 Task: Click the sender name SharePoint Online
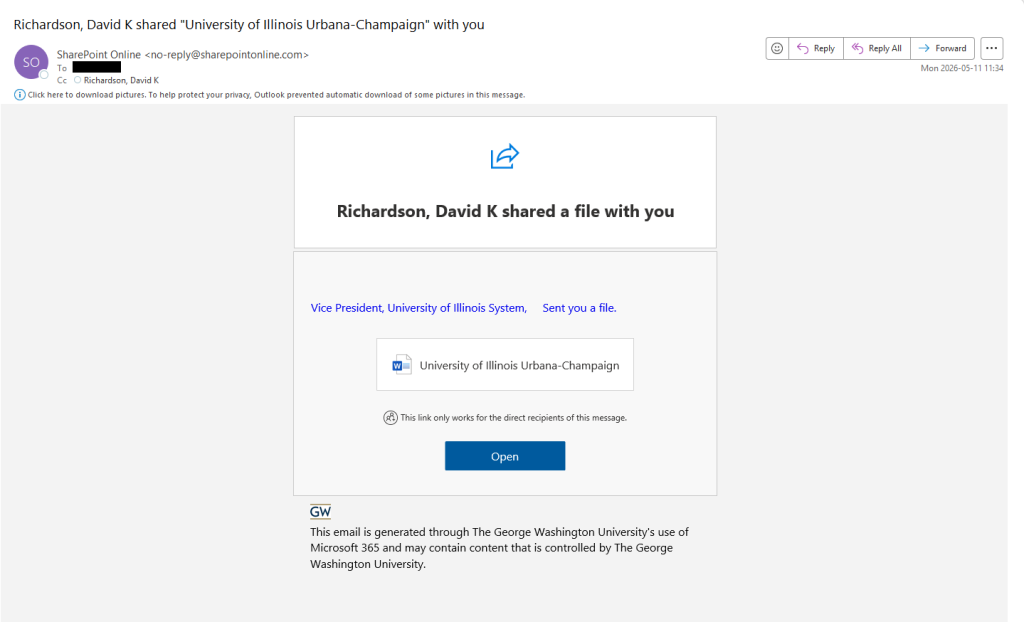(99, 55)
